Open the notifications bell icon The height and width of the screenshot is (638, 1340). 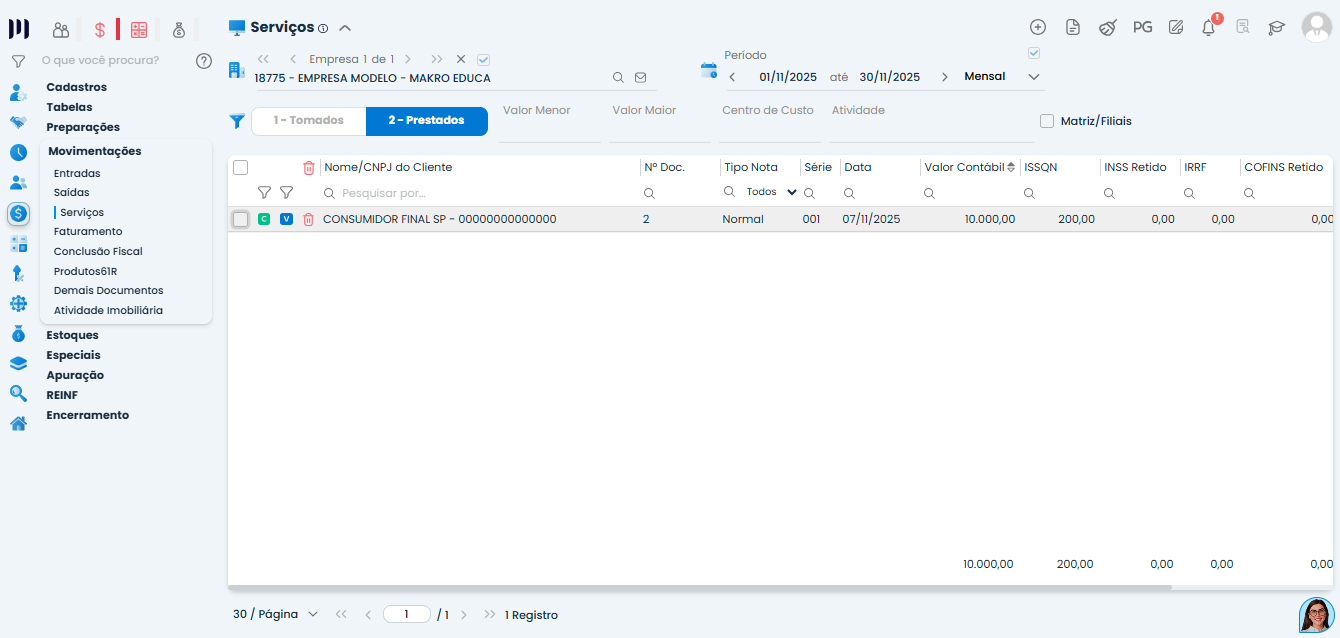(1208, 27)
